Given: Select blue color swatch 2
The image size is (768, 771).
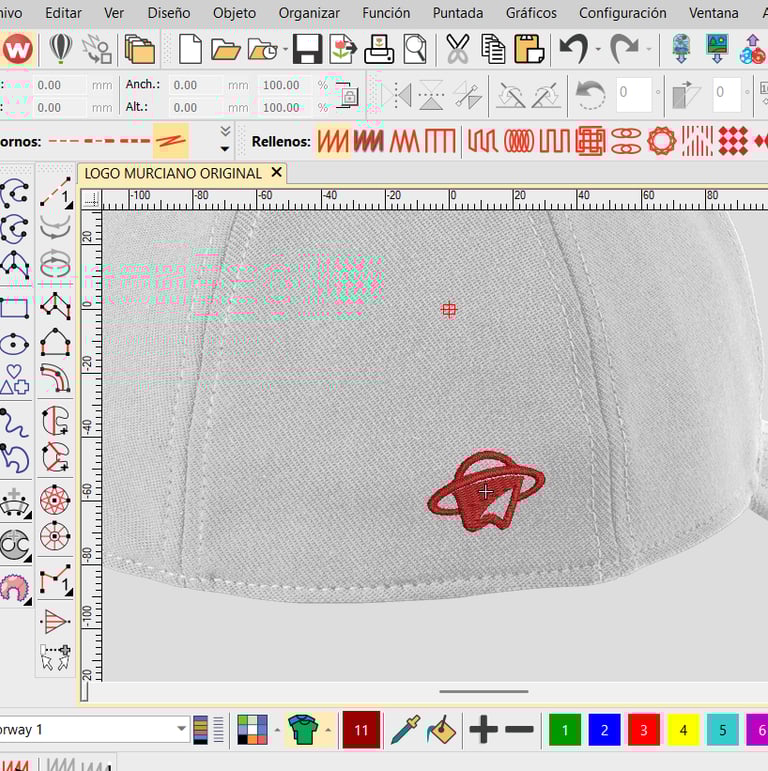Looking at the screenshot, I should coord(604,730).
